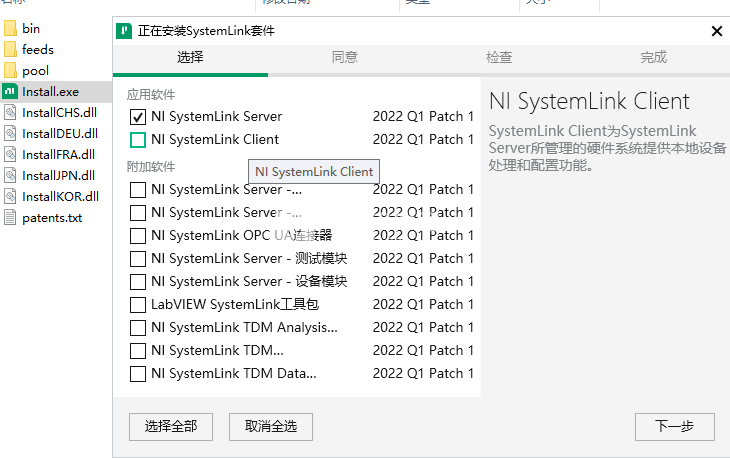
Task: Check the NI SystemLink TDM Analysis checkbox
Action: pos(138,328)
